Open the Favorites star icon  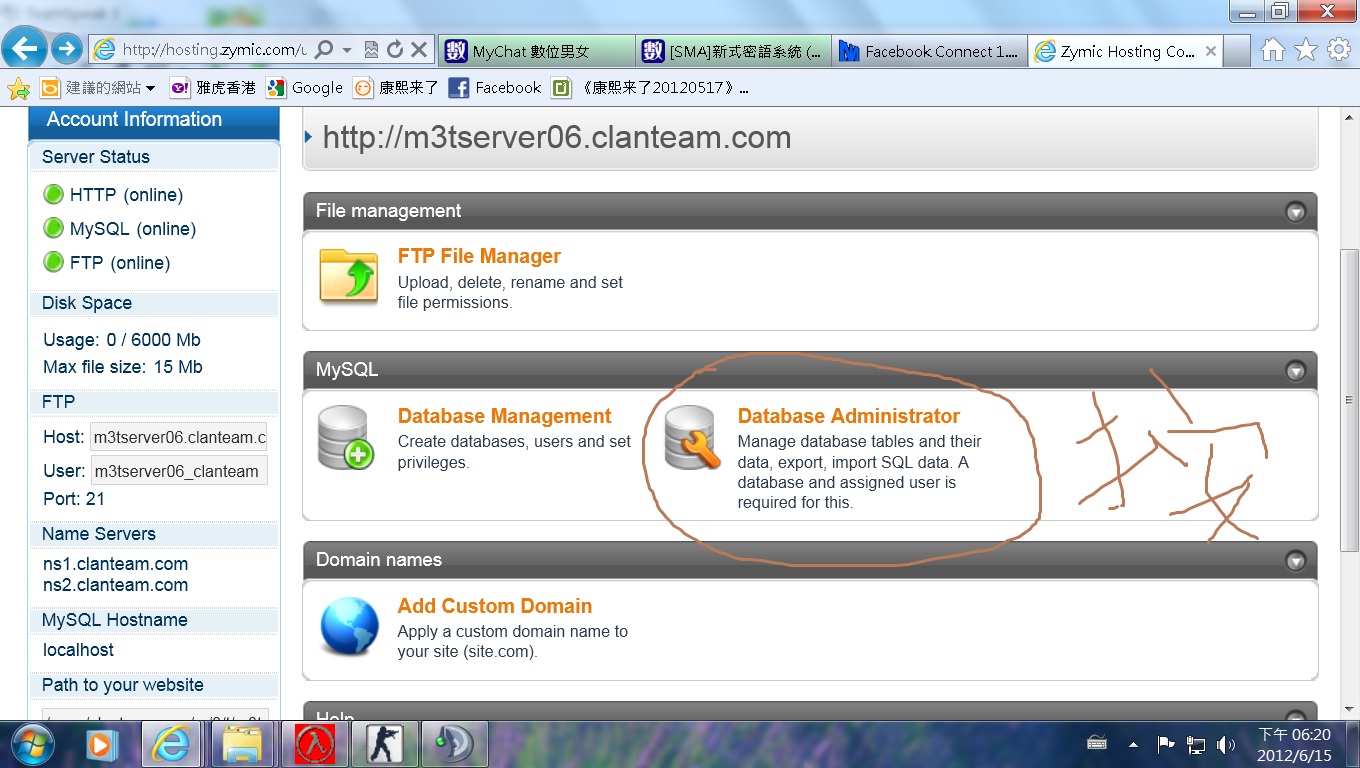(x=1306, y=50)
